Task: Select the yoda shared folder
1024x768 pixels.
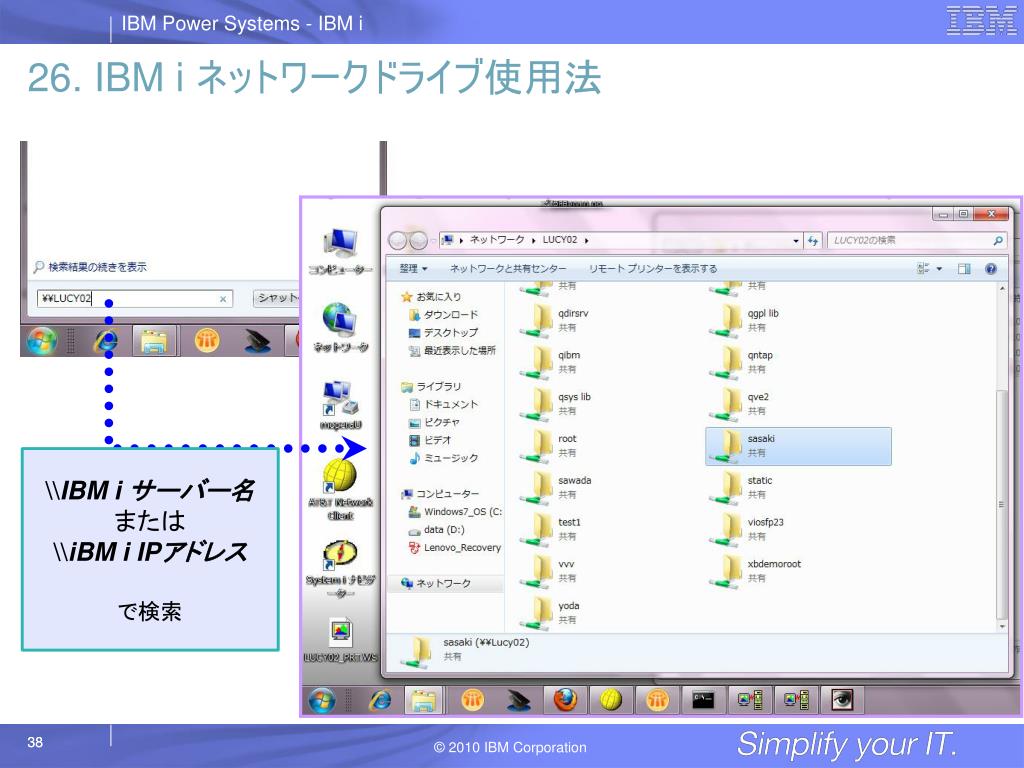Action: 551,613
